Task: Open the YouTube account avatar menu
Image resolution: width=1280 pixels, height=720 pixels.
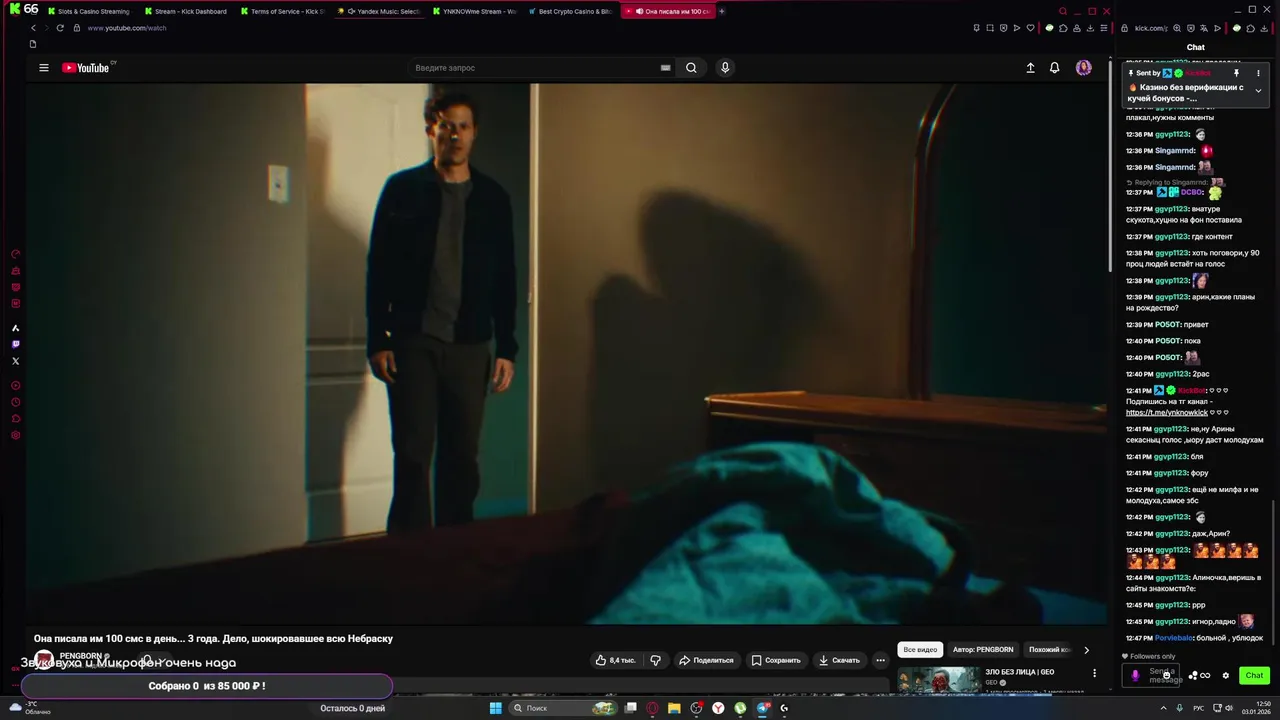Action: pos(1083,68)
